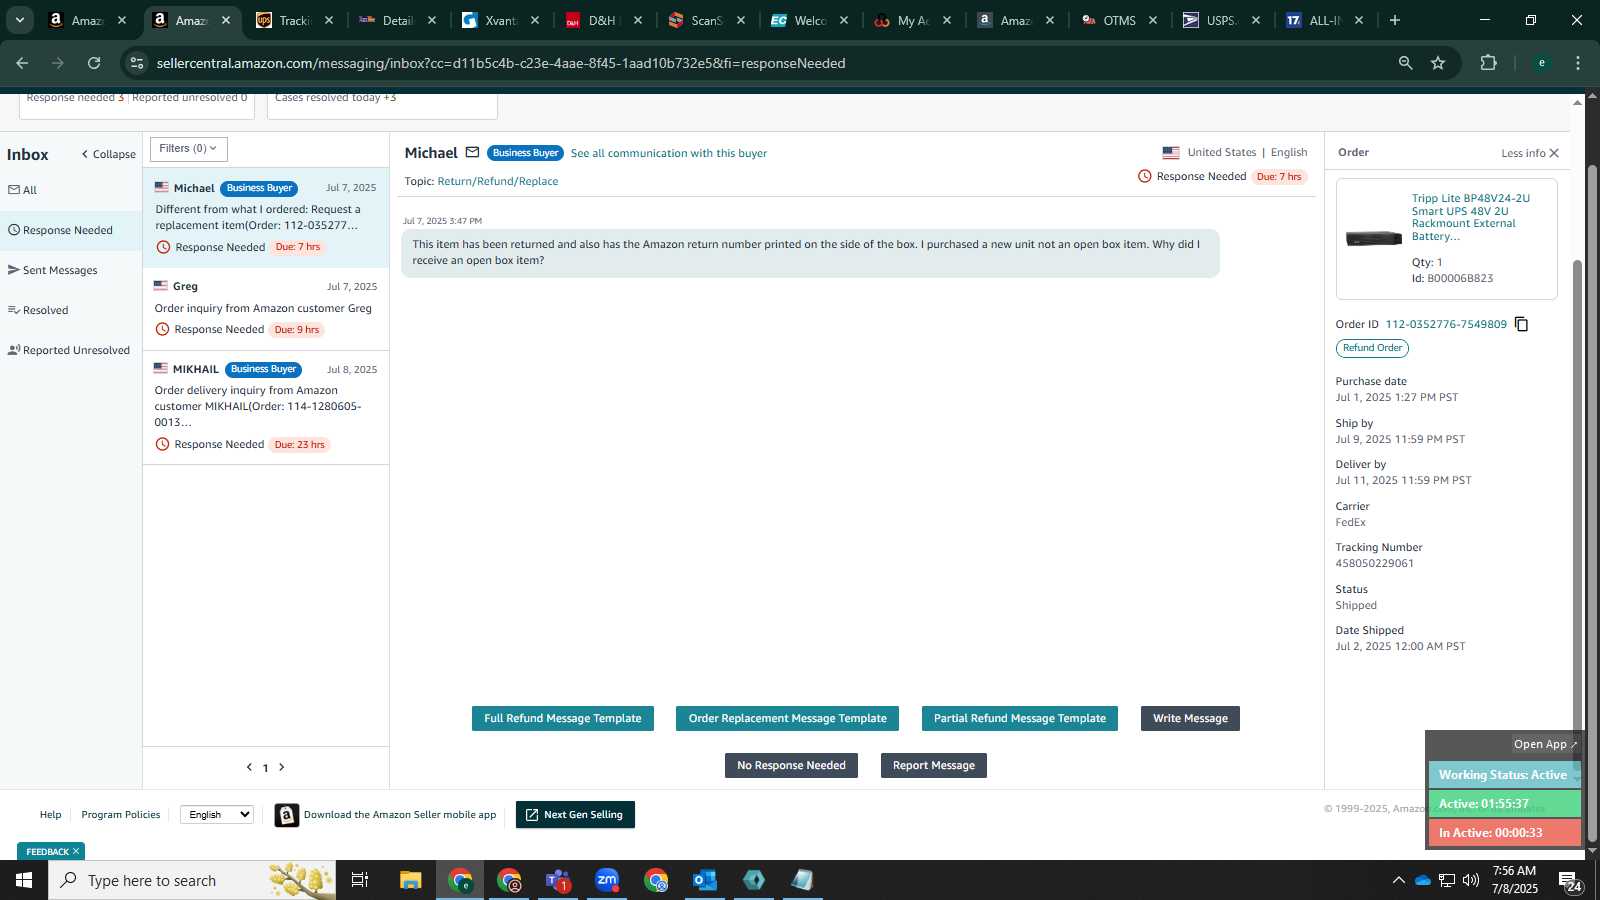Open Task View on the taskbar
Image resolution: width=1600 pixels, height=900 pixels.
pos(360,880)
